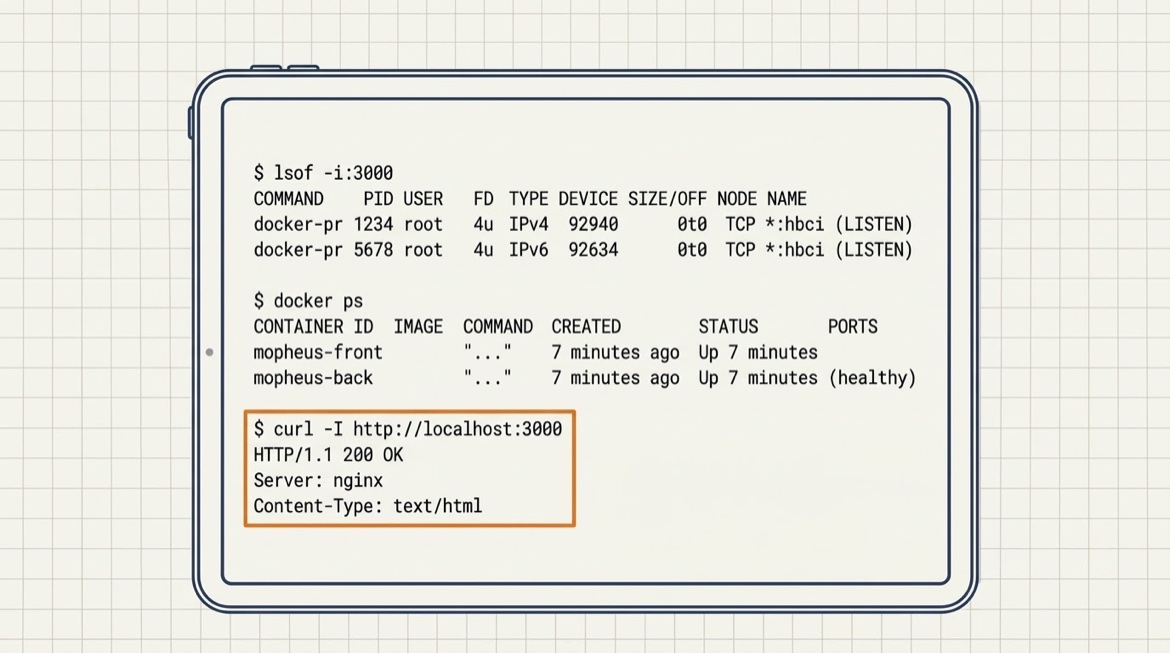Click the PID 1234 docker-pr row
Image resolution: width=1170 pixels, height=654 pixels.
(583, 225)
